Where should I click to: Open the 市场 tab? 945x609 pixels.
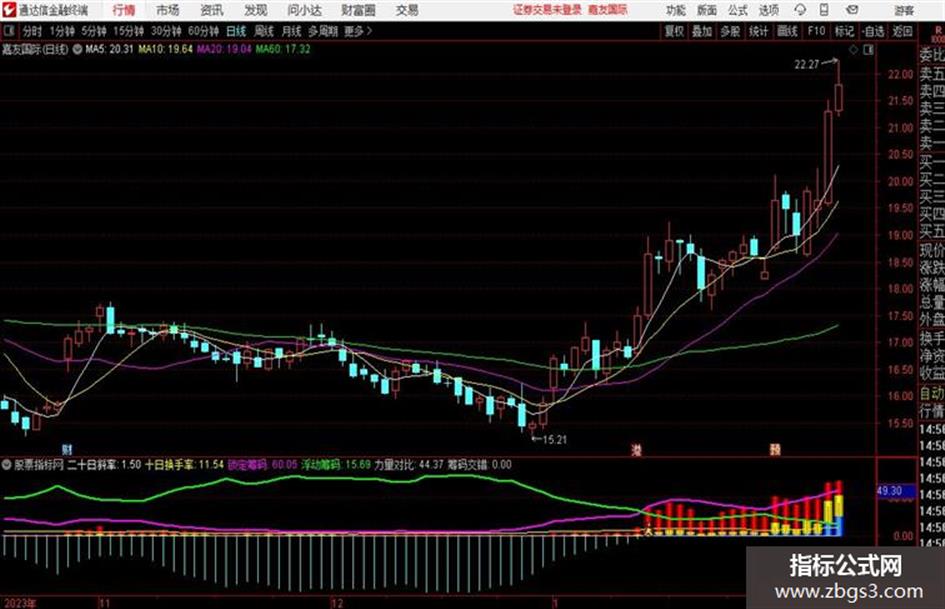pos(168,10)
